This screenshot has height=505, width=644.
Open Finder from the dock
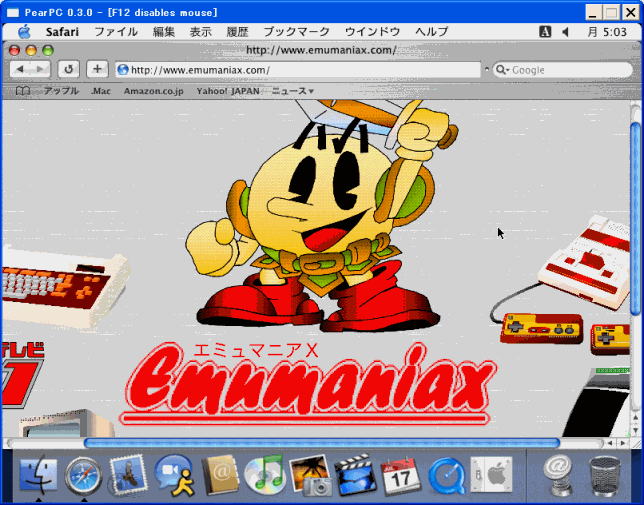37,473
